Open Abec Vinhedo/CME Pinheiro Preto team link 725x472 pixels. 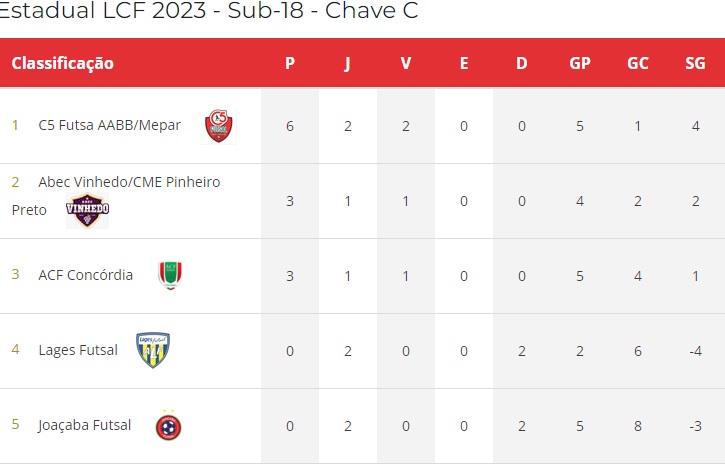(116, 196)
